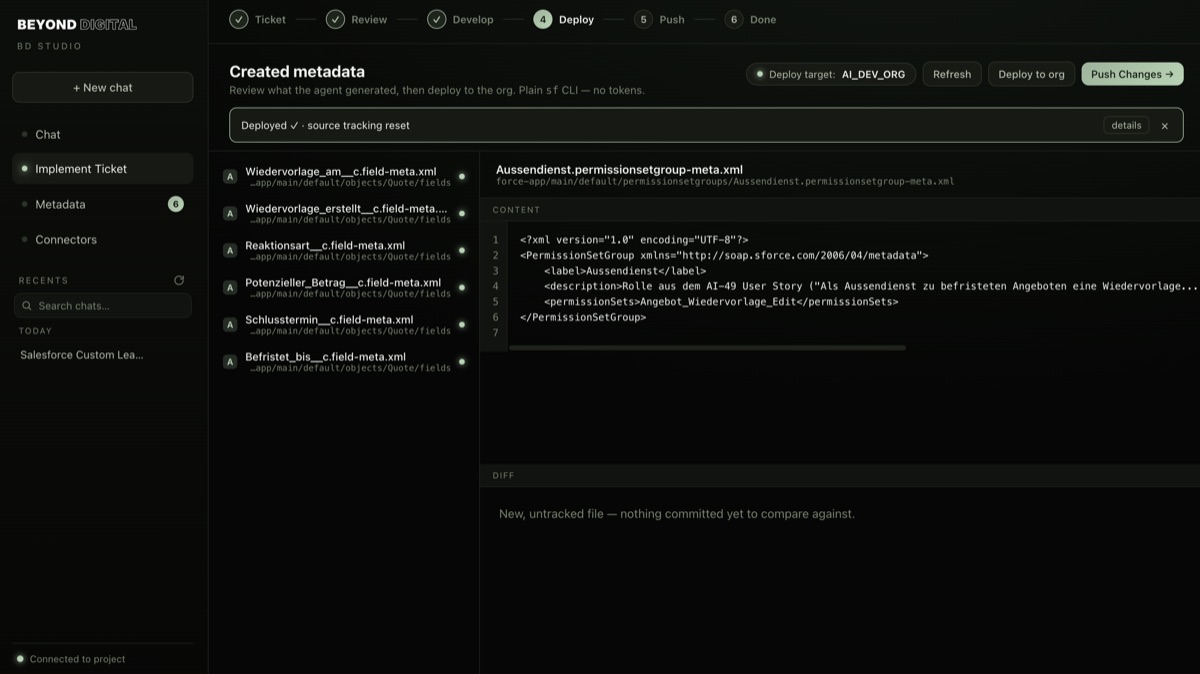This screenshot has height=674, width=1200.
Task: Click the 'A' badge beside Reaktionsart__c file
Action: [230, 250]
